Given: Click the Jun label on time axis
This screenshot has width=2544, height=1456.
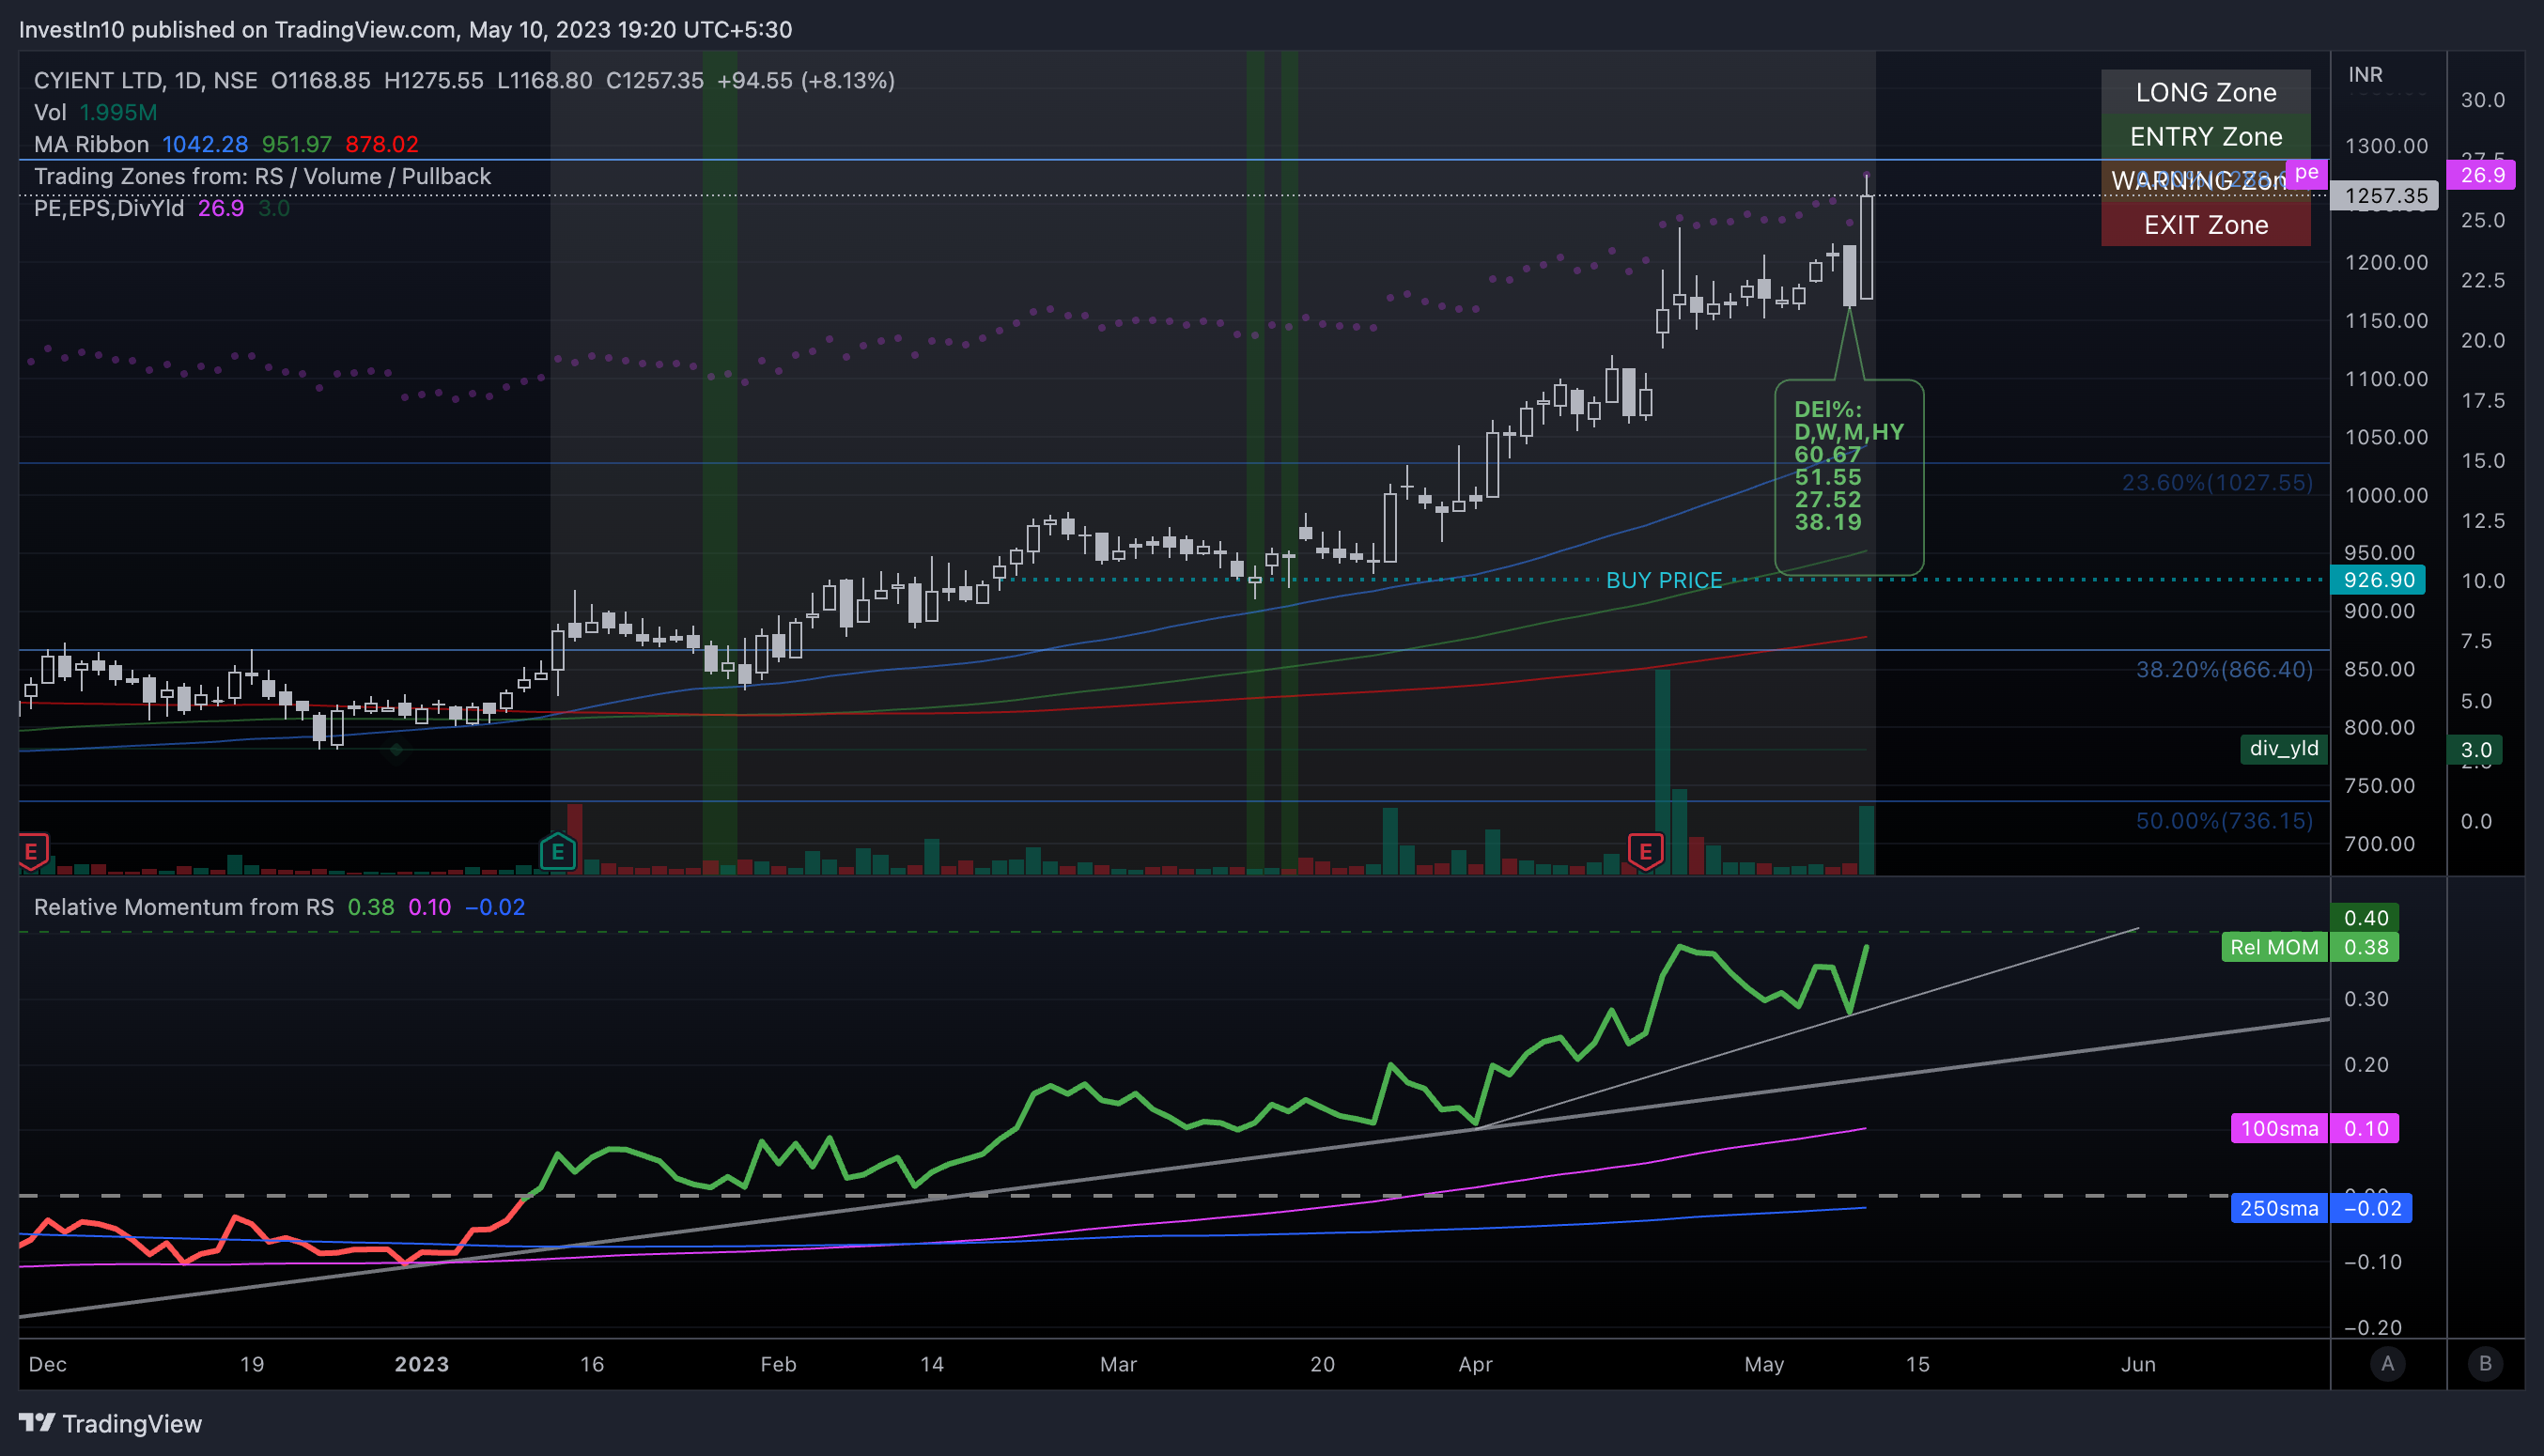Looking at the screenshot, I should pos(2138,1364).
